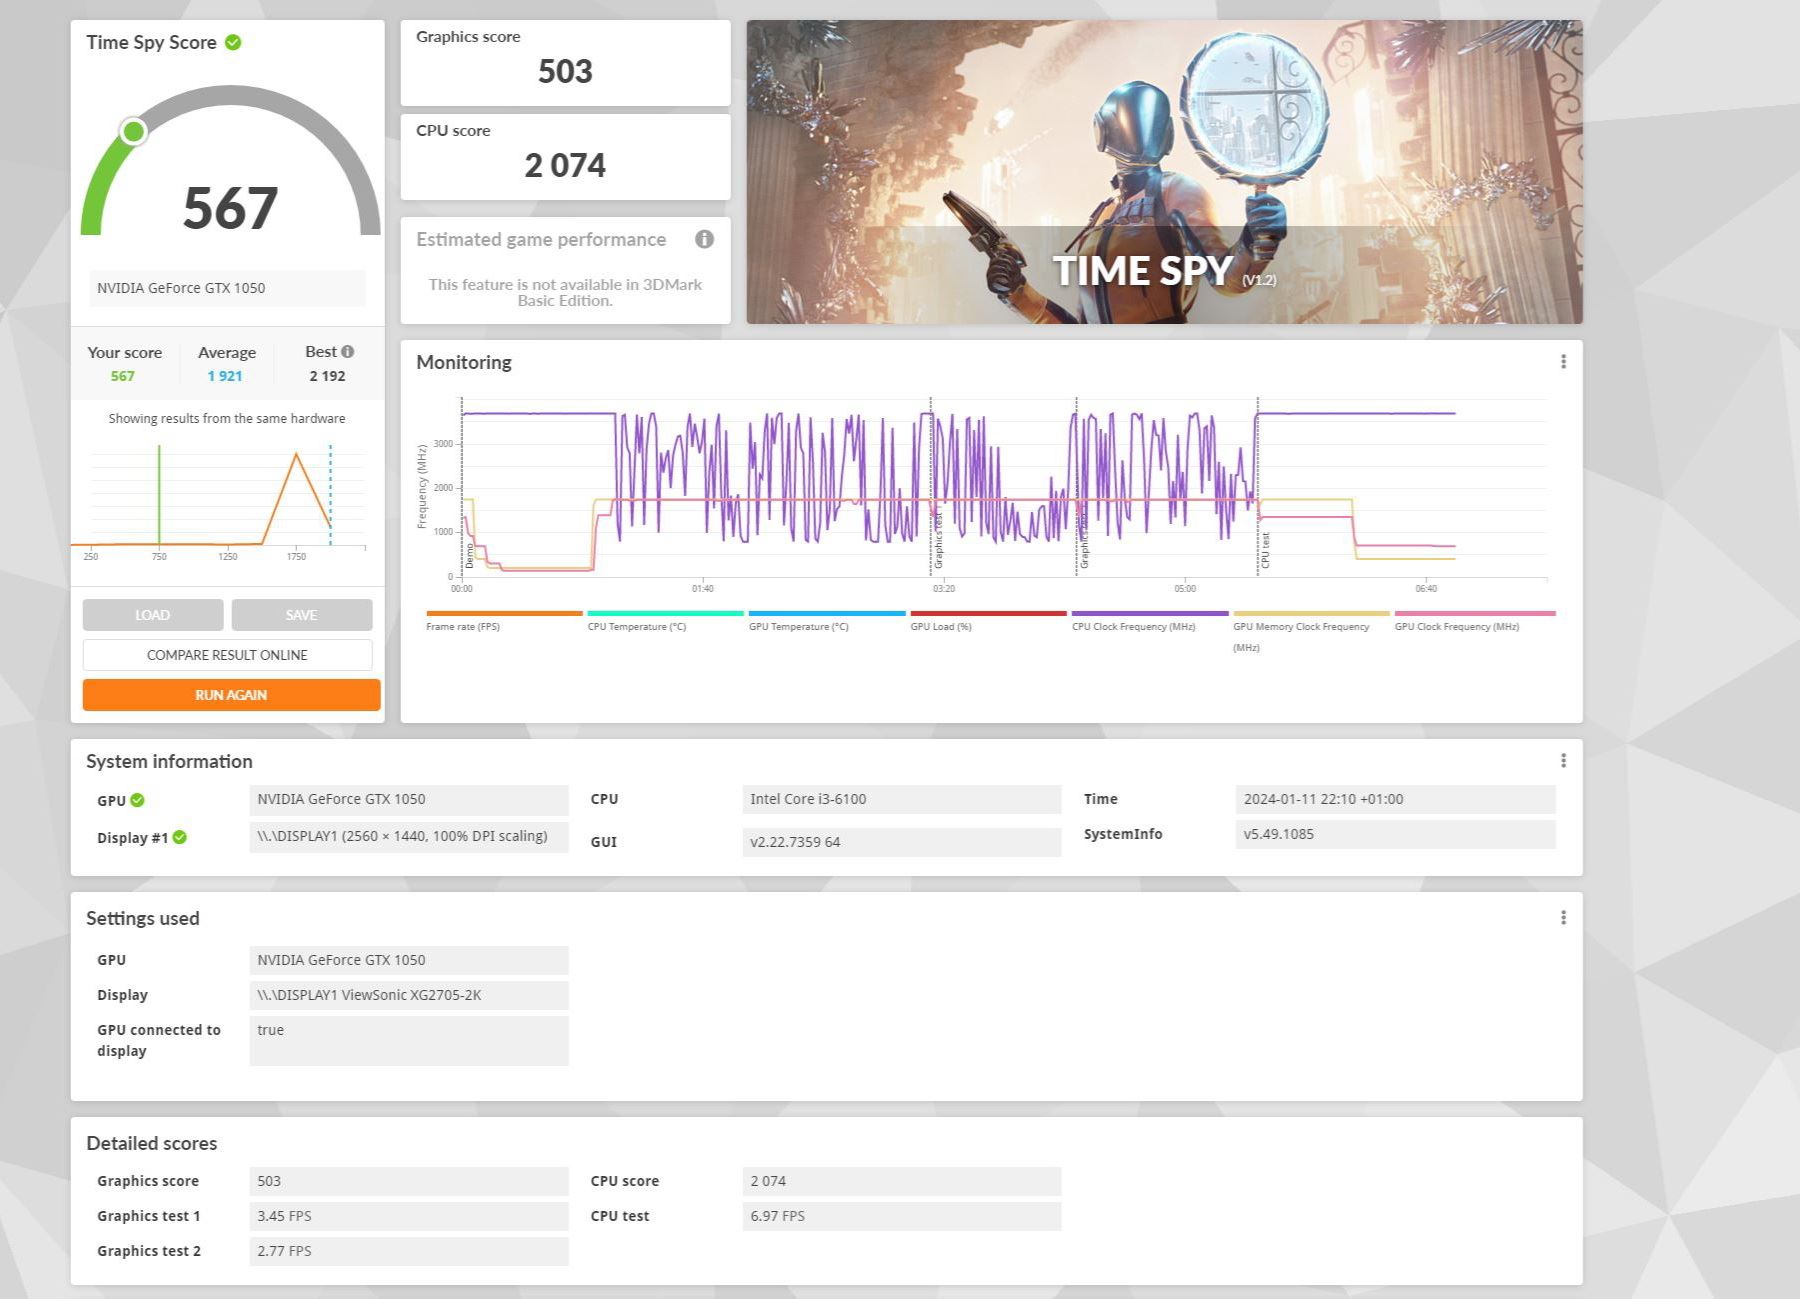Toggle the Frame rate (FPS) legend series
The width and height of the screenshot is (1800, 1299).
tap(463, 626)
